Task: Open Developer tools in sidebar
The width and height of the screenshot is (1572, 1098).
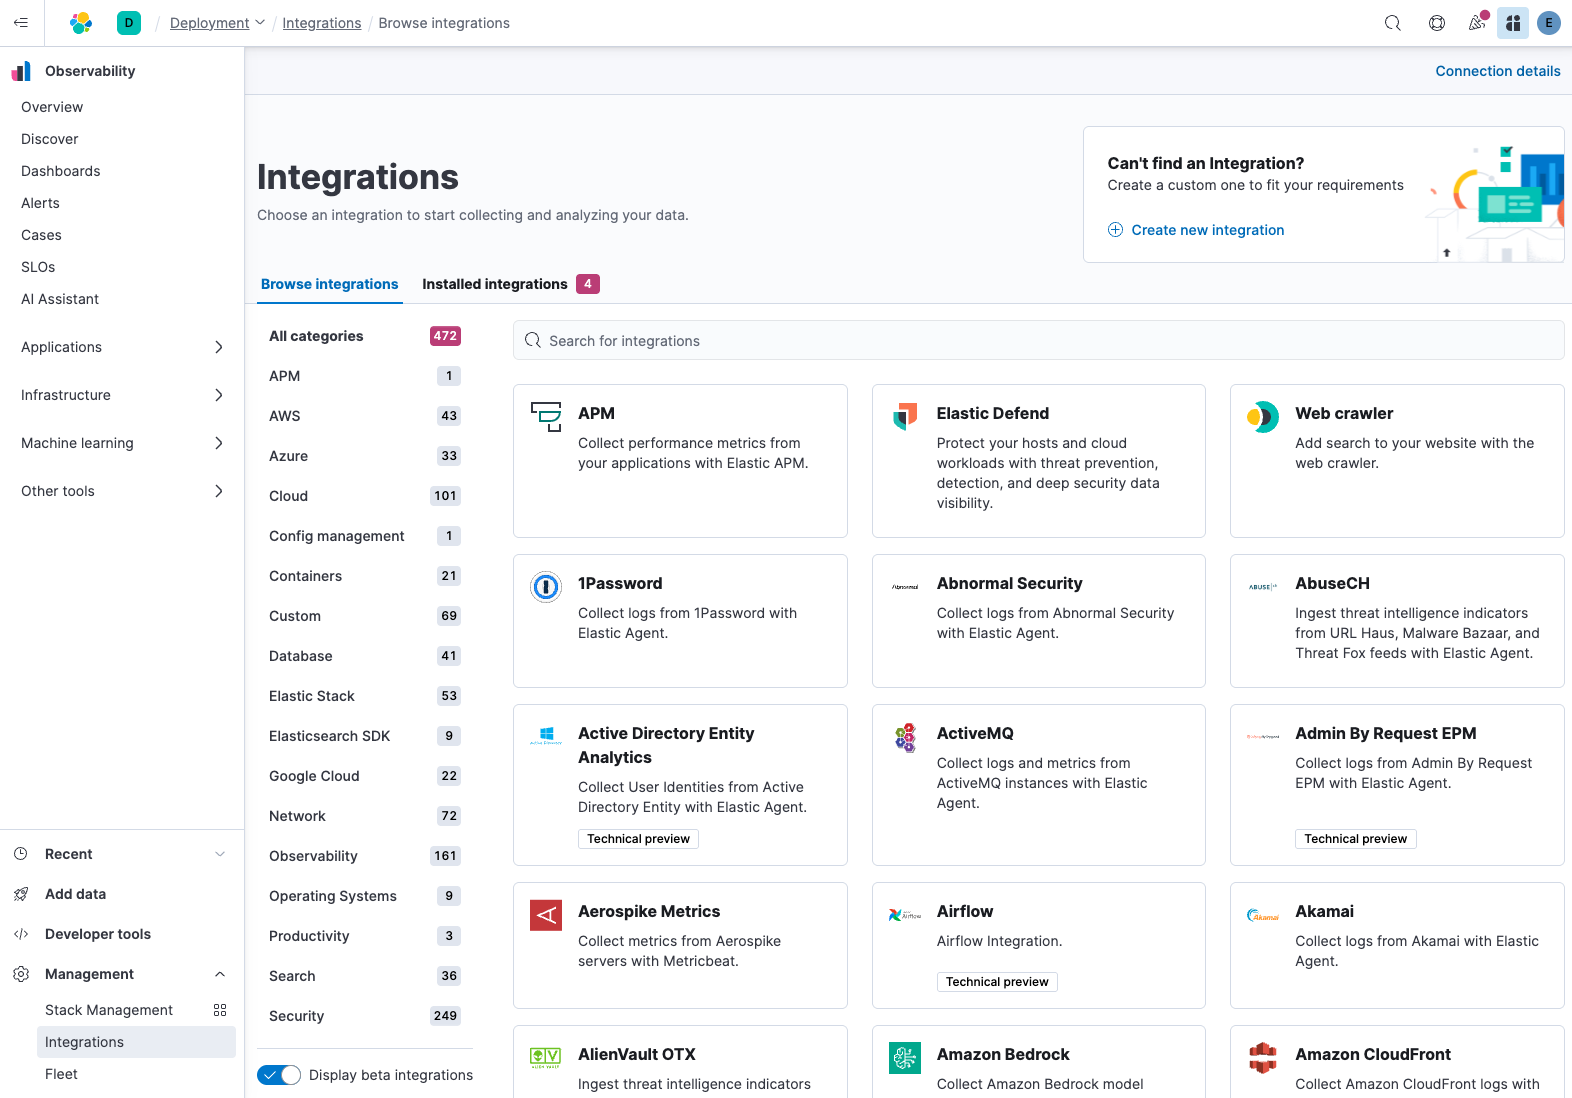Action: (98, 934)
